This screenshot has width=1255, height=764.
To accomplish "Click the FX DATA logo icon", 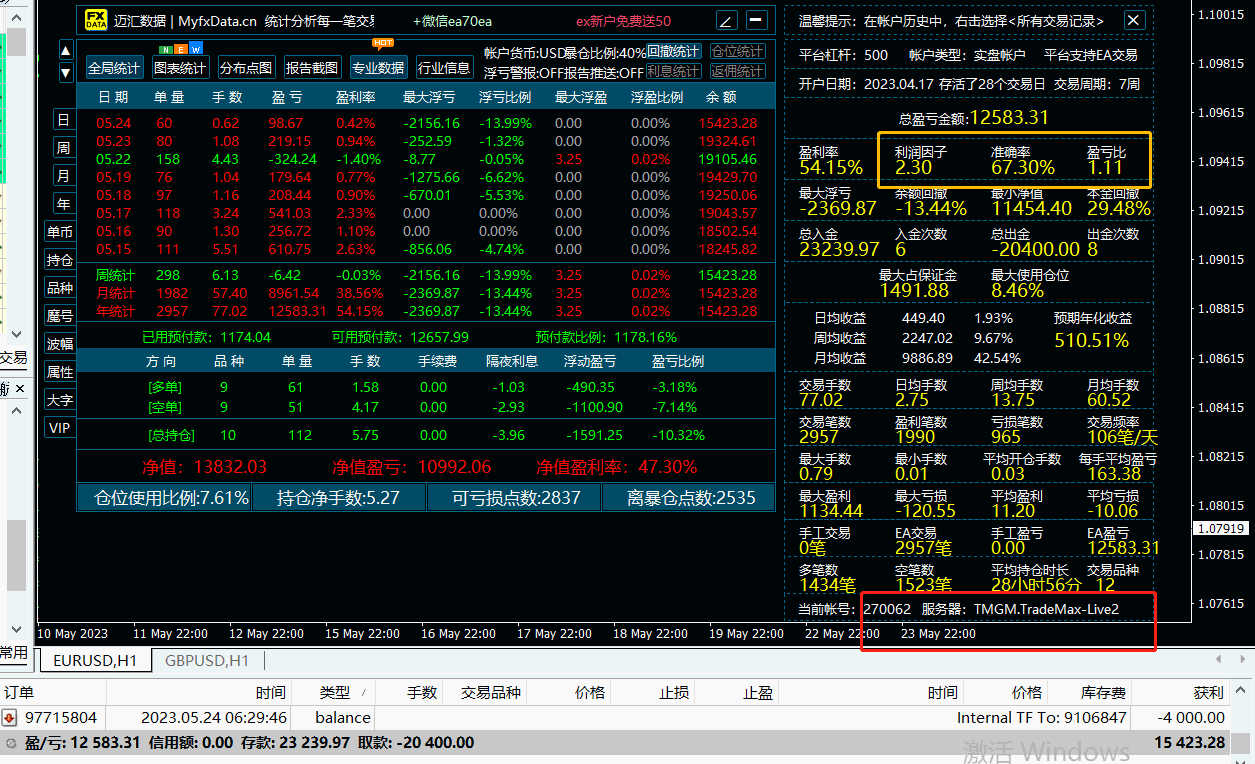I will 95,19.
